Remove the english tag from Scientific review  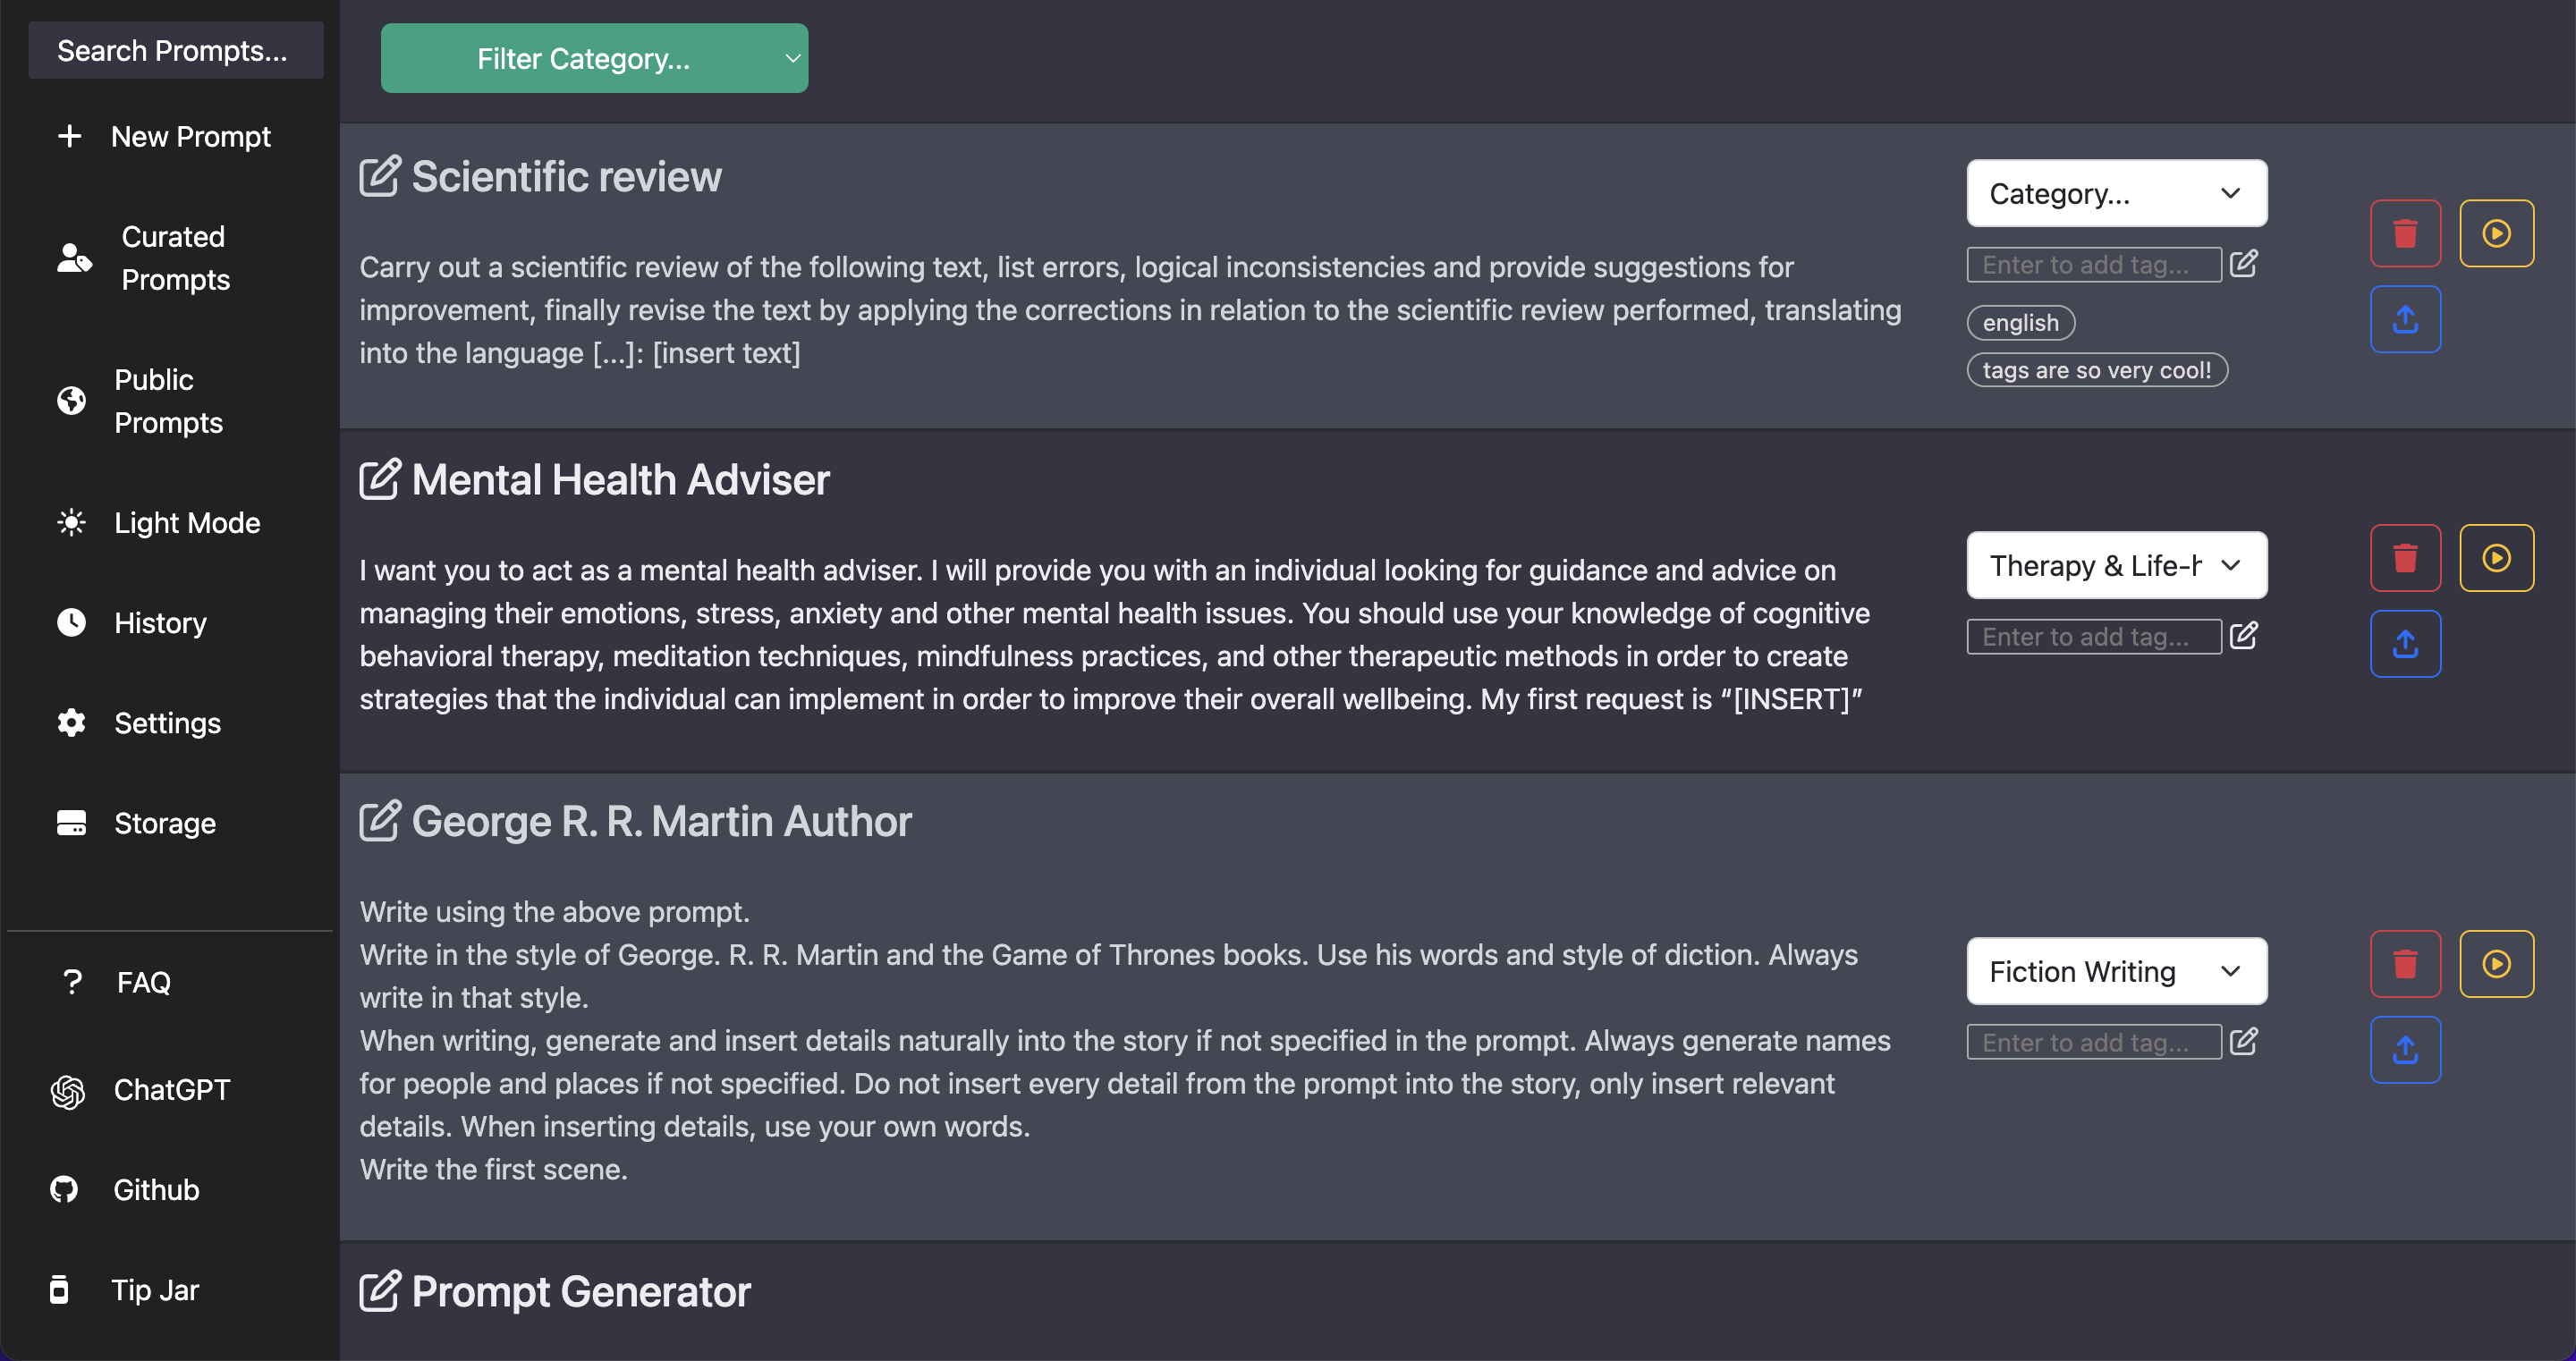pyautogui.click(x=2020, y=322)
